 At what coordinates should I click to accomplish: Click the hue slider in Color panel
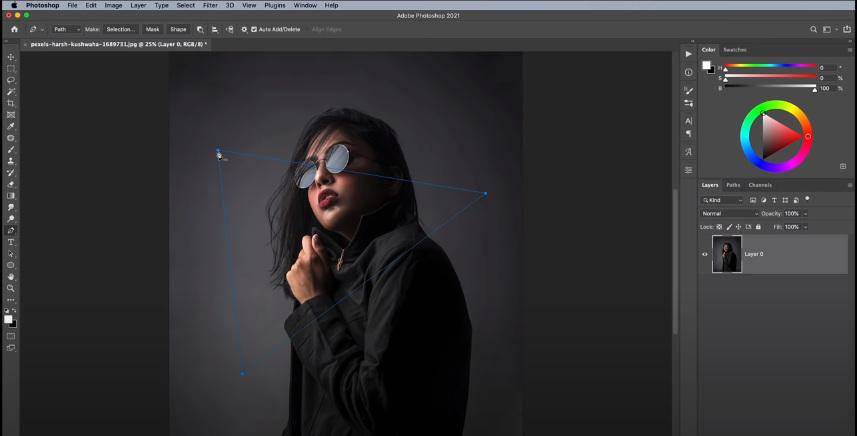coord(768,67)
